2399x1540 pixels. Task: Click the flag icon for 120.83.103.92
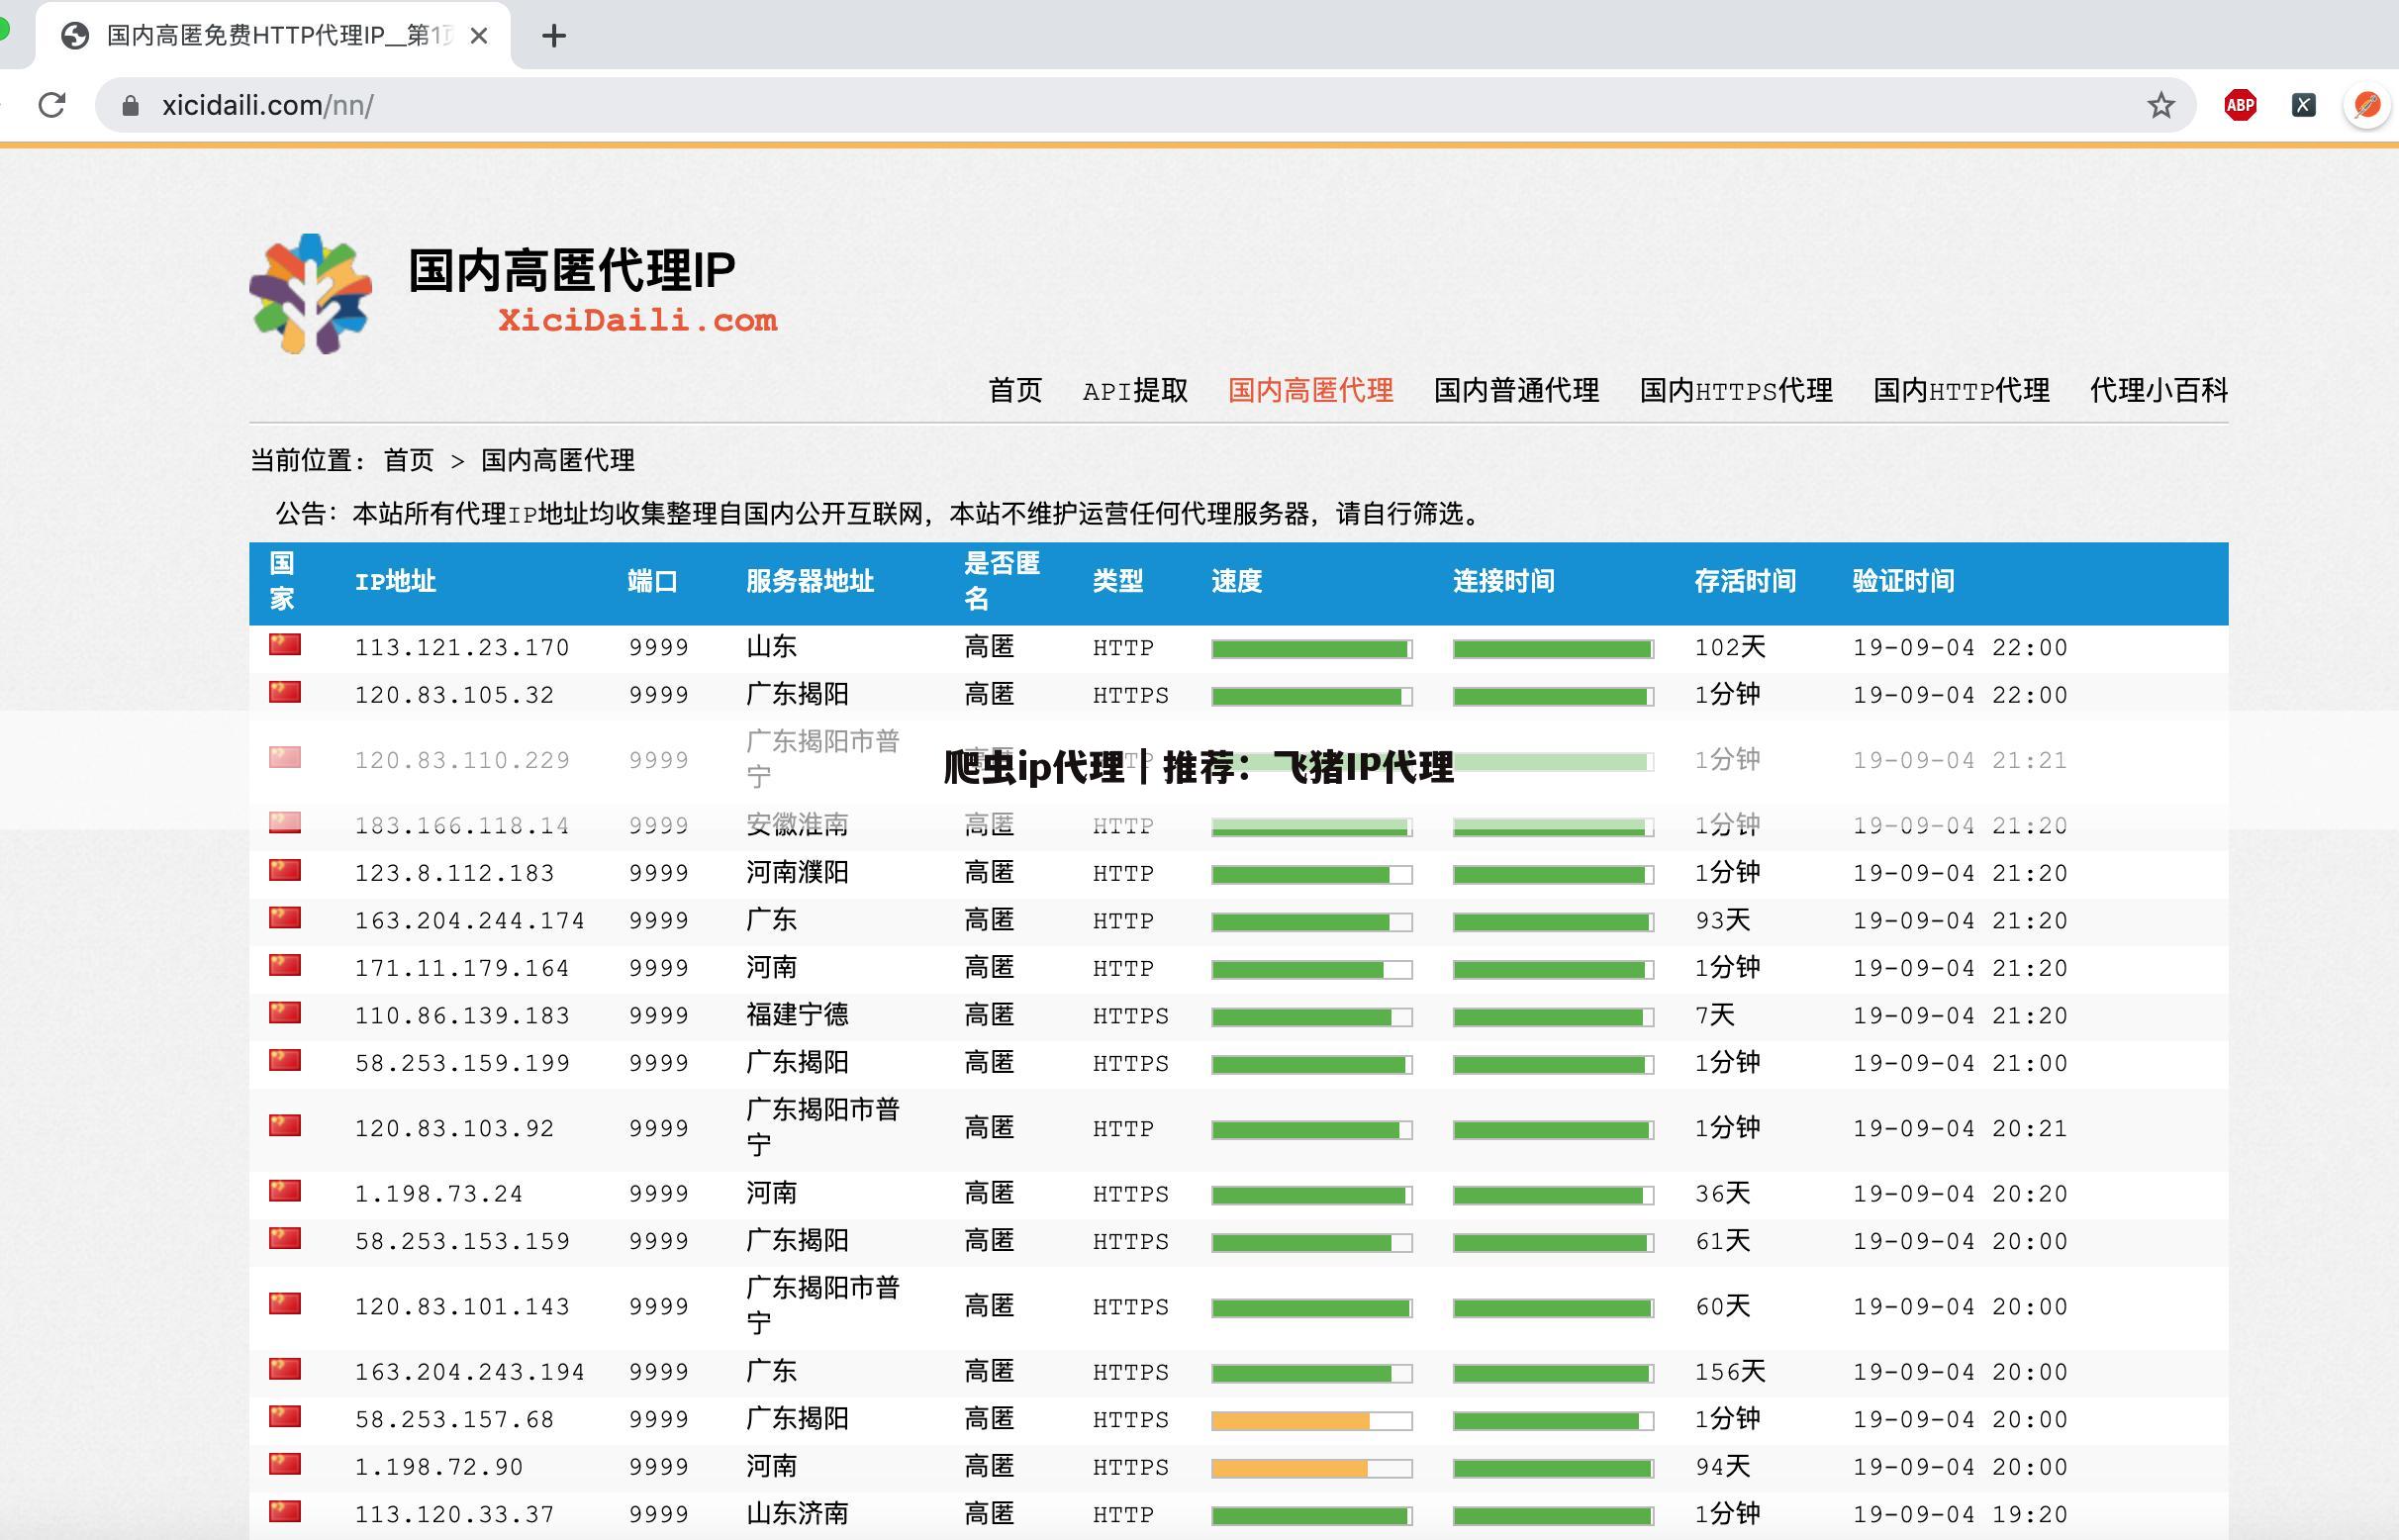click(x=285, y=1126)
